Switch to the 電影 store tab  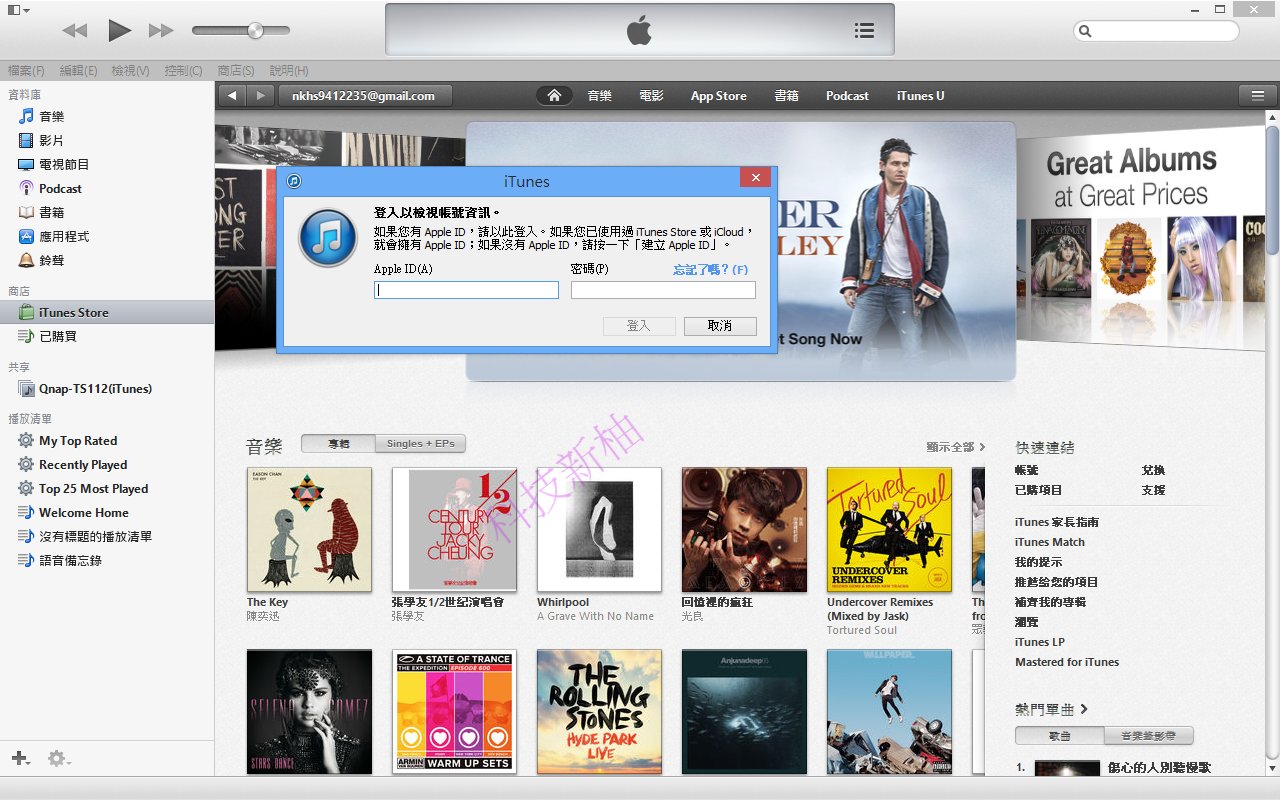click(x=651, y=95)
